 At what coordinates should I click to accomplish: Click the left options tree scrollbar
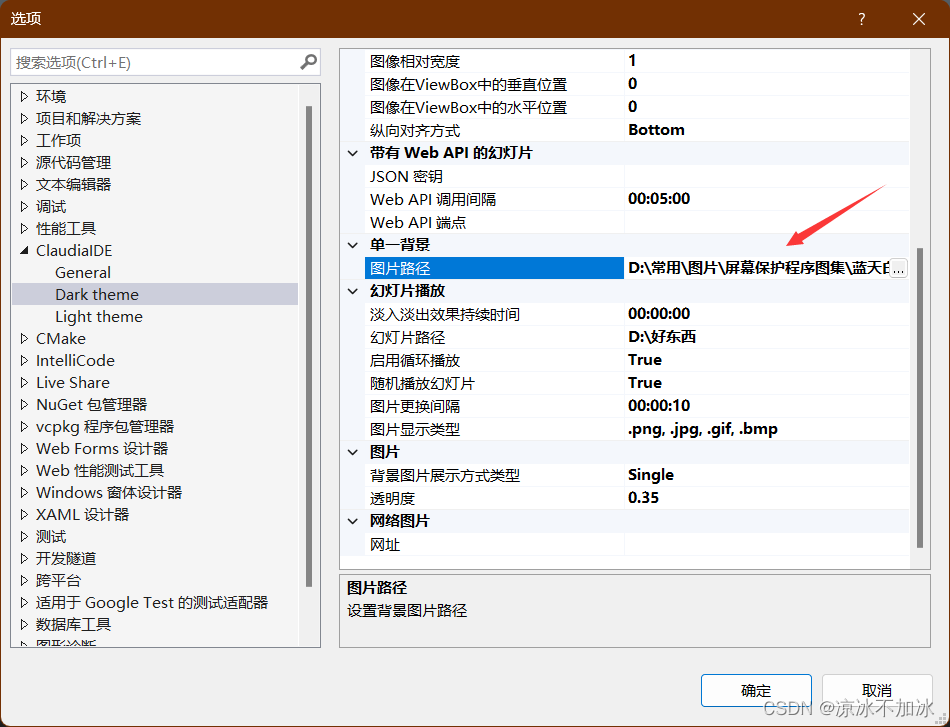[309, 346]
